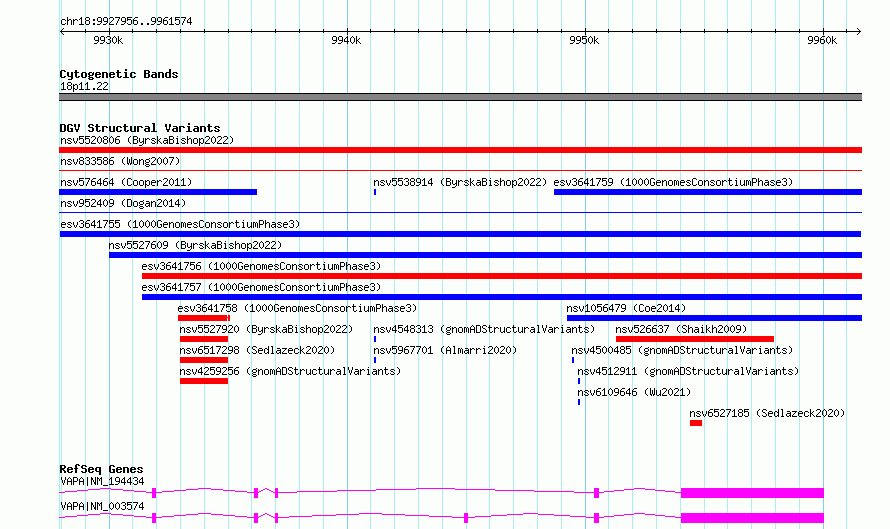Click the red bar under nsv5520806
The height and width of the screenshot is (529, 890).
(x=460, y=150)
